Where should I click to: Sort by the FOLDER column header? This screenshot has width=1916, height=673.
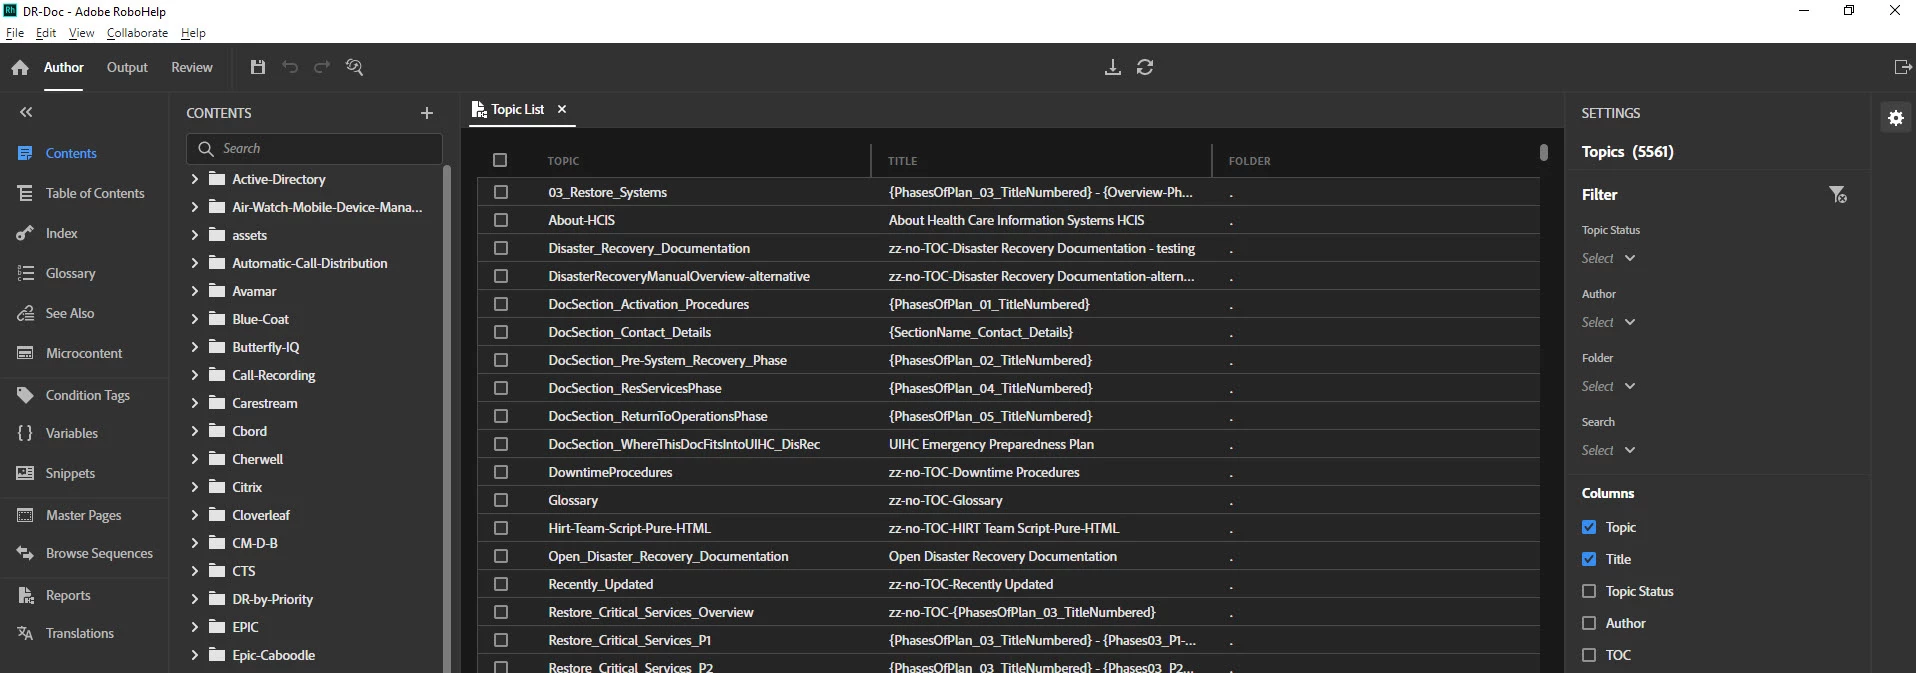point(1249,161)
